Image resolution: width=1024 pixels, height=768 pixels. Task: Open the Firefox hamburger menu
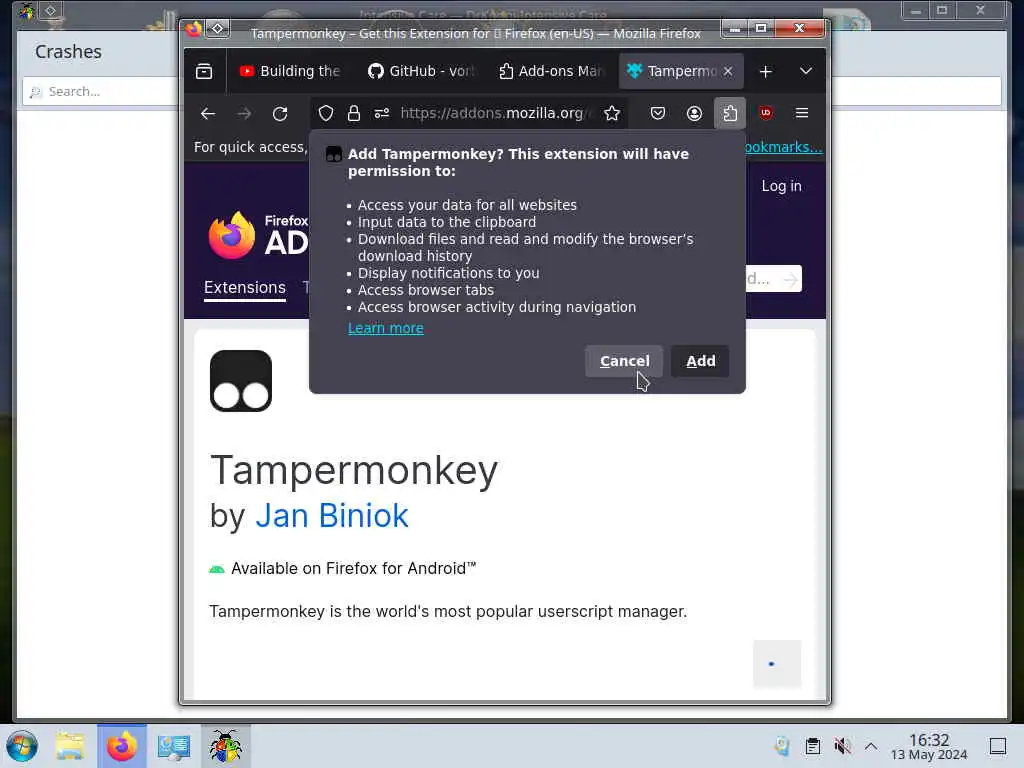802,114
